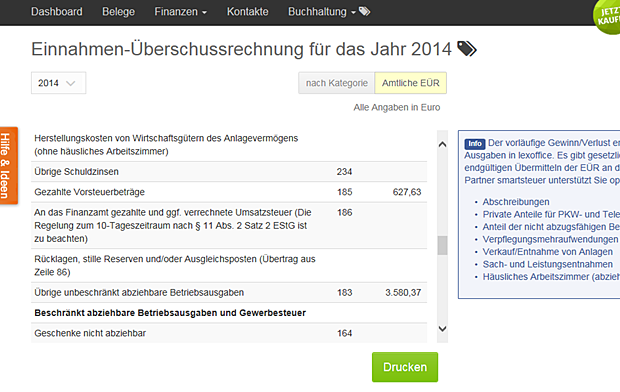
Task: Click the amount 3.580,37
Action: 403,292
